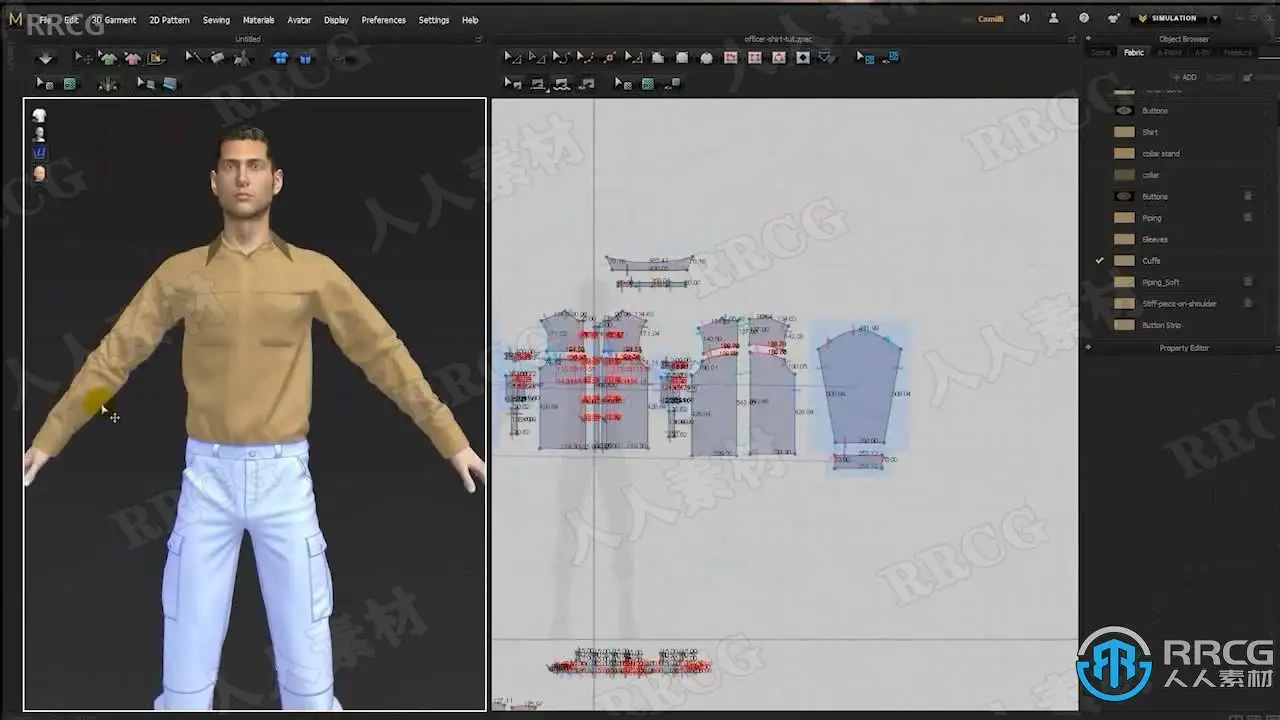Select the Edit Avatar joint tool
This screenshot has height=720, width=1280.
(x=108, y=84)
